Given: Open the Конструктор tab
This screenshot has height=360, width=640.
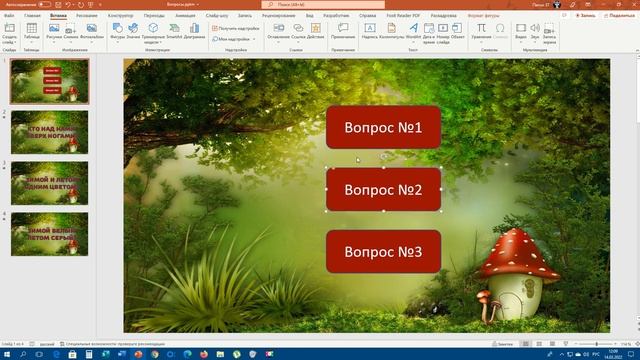Looking at the screenshot, I should coord(120,16).
